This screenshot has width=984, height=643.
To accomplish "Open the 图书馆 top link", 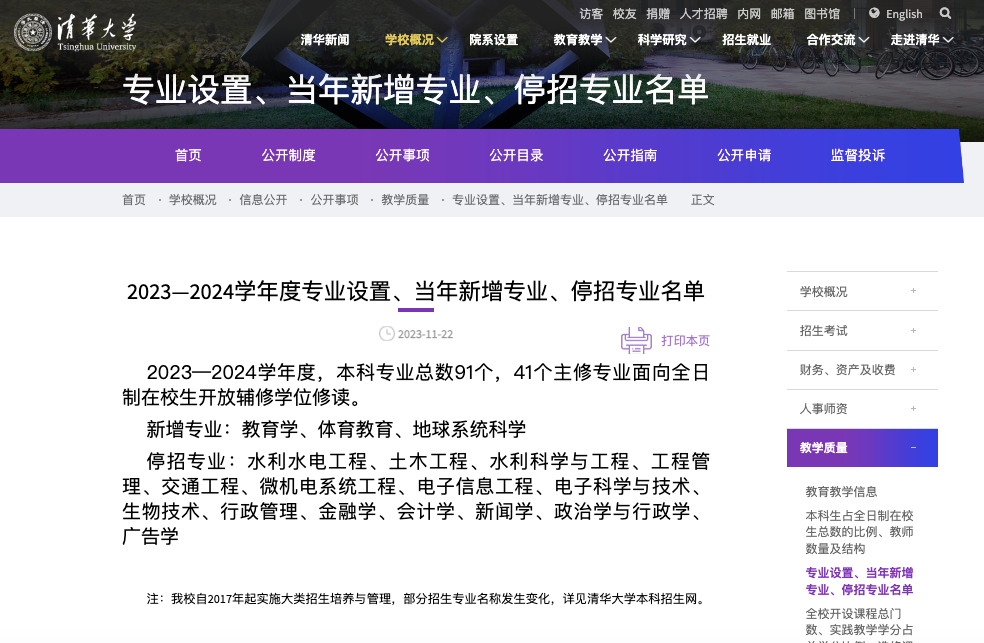I will point(821,14).
